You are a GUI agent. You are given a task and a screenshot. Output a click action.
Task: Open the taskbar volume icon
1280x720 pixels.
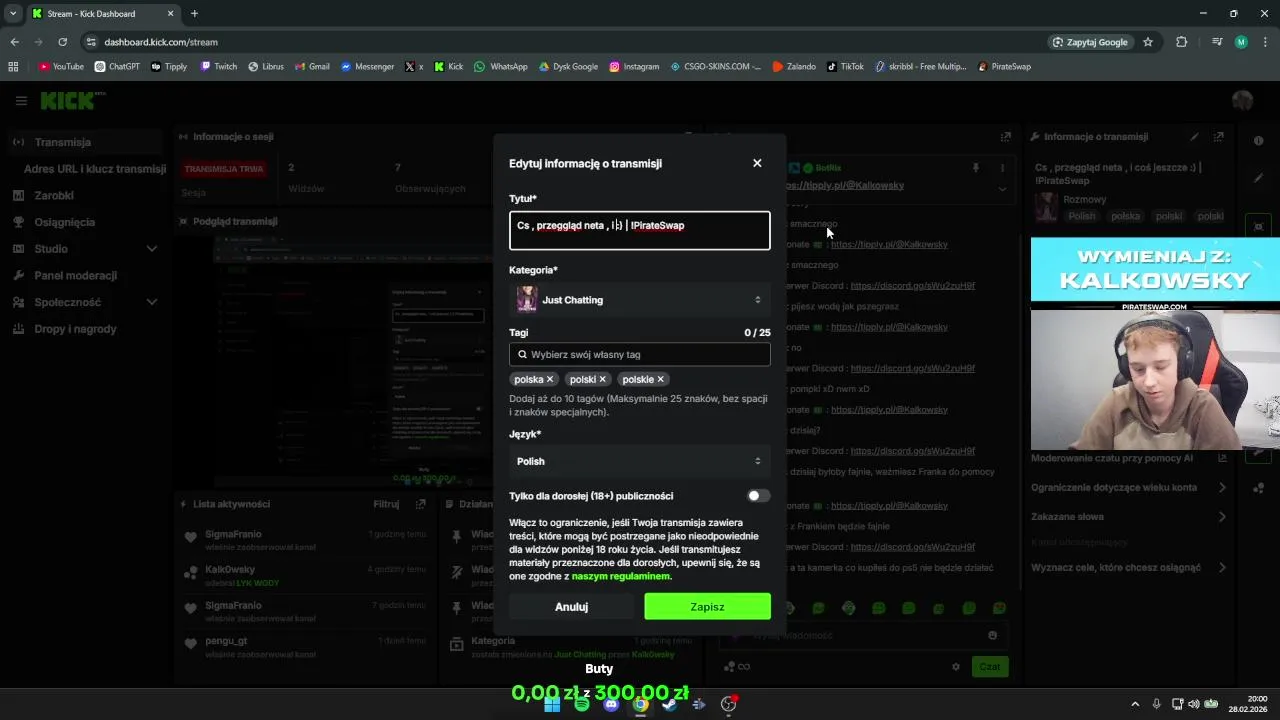click(1194, 704)
